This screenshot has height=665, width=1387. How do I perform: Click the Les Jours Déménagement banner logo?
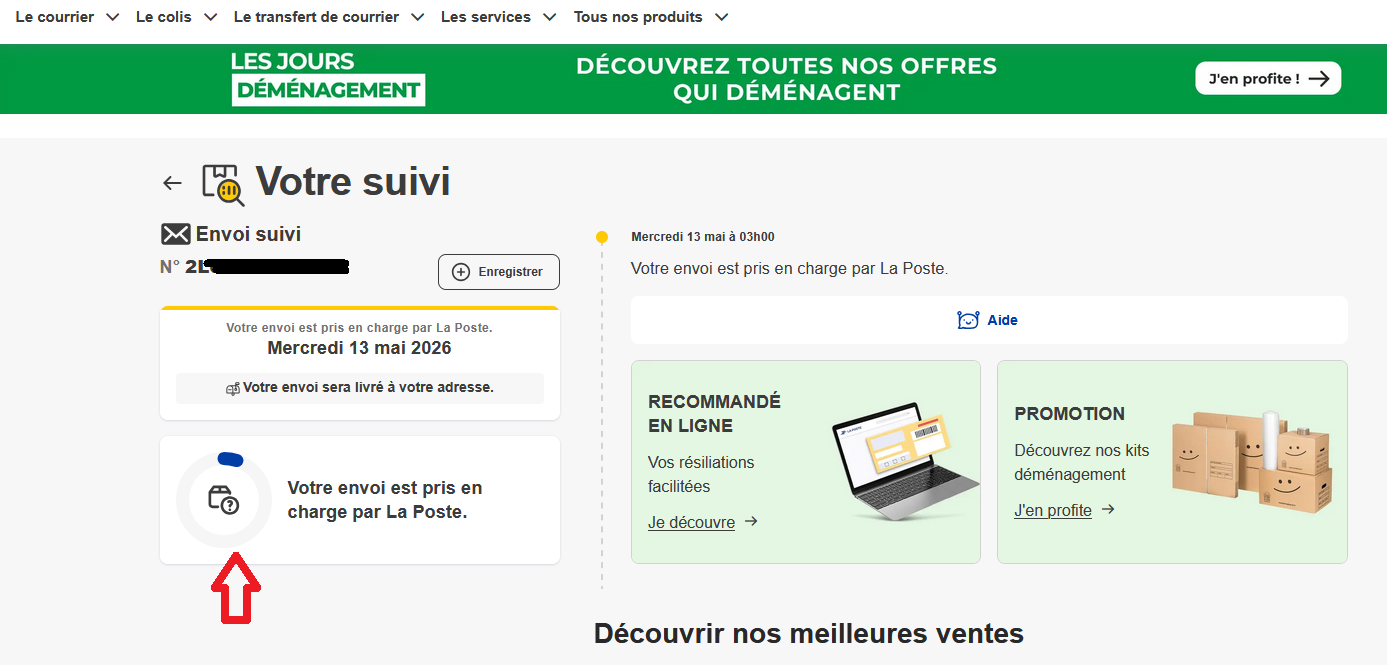328,78
